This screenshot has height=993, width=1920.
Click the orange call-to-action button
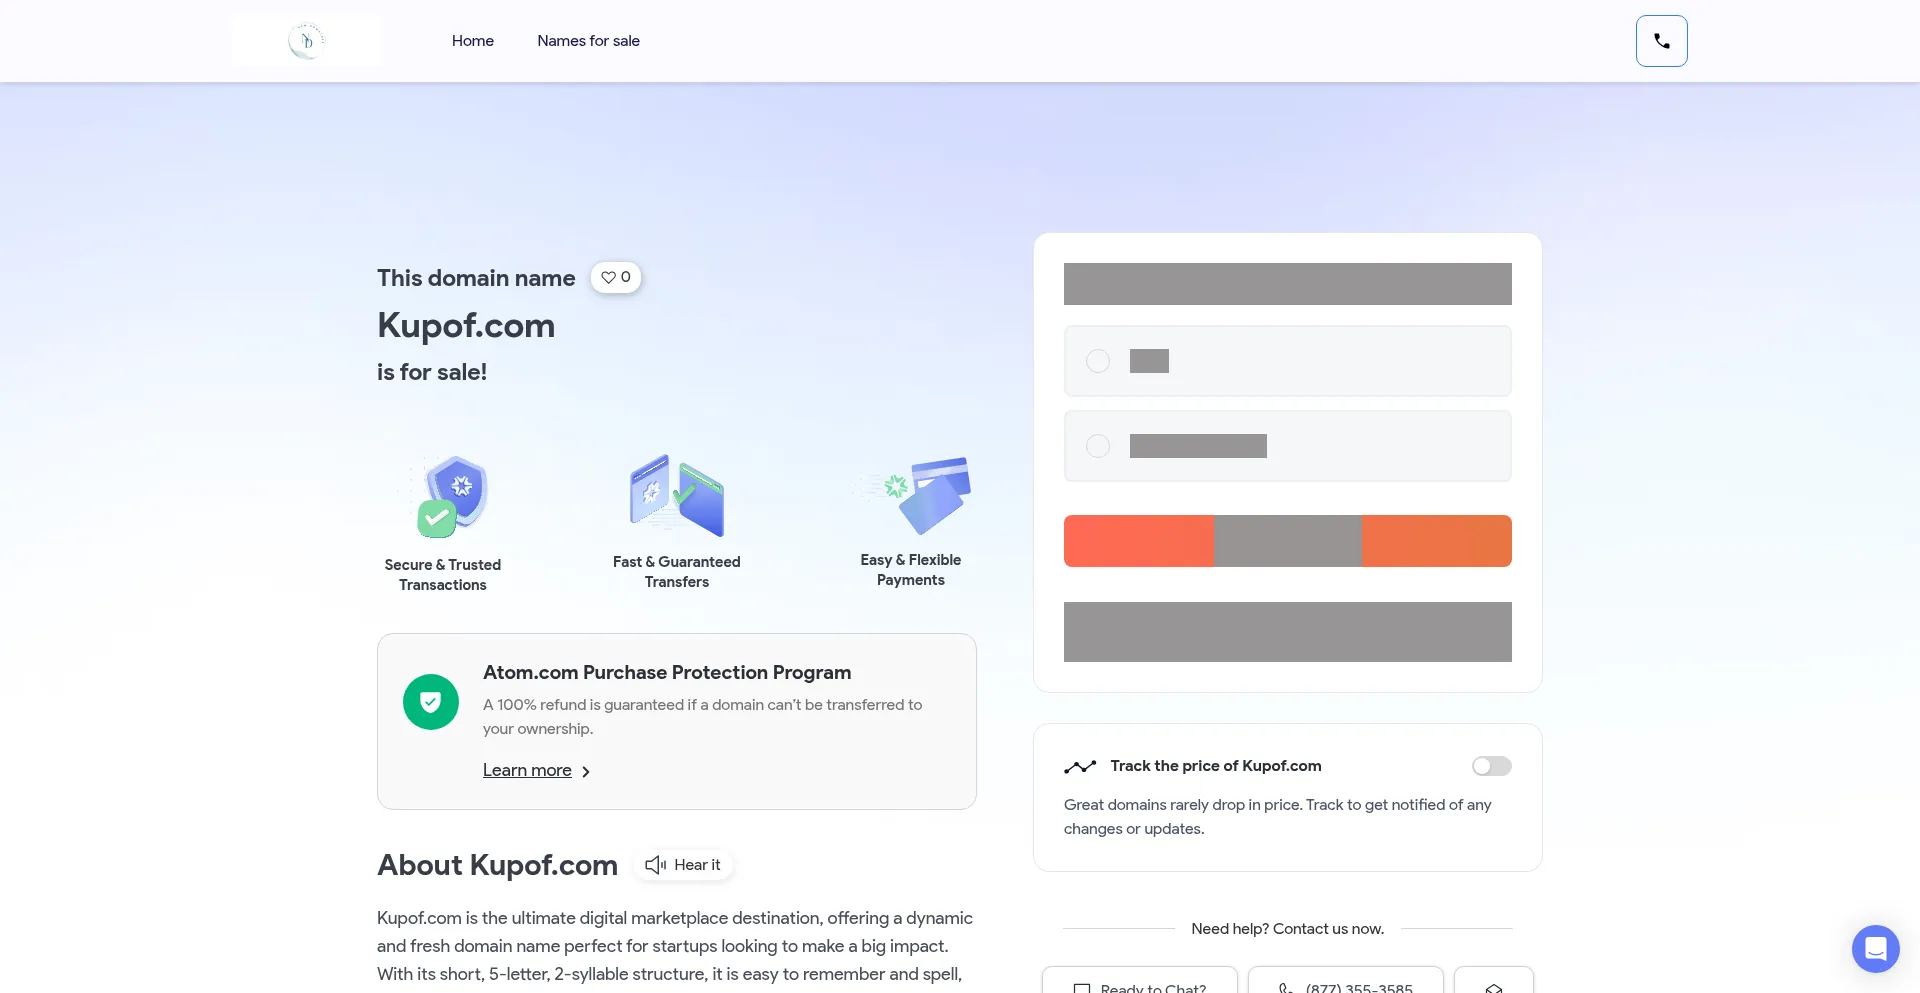pyautogui.click(x=1288, y=541)
